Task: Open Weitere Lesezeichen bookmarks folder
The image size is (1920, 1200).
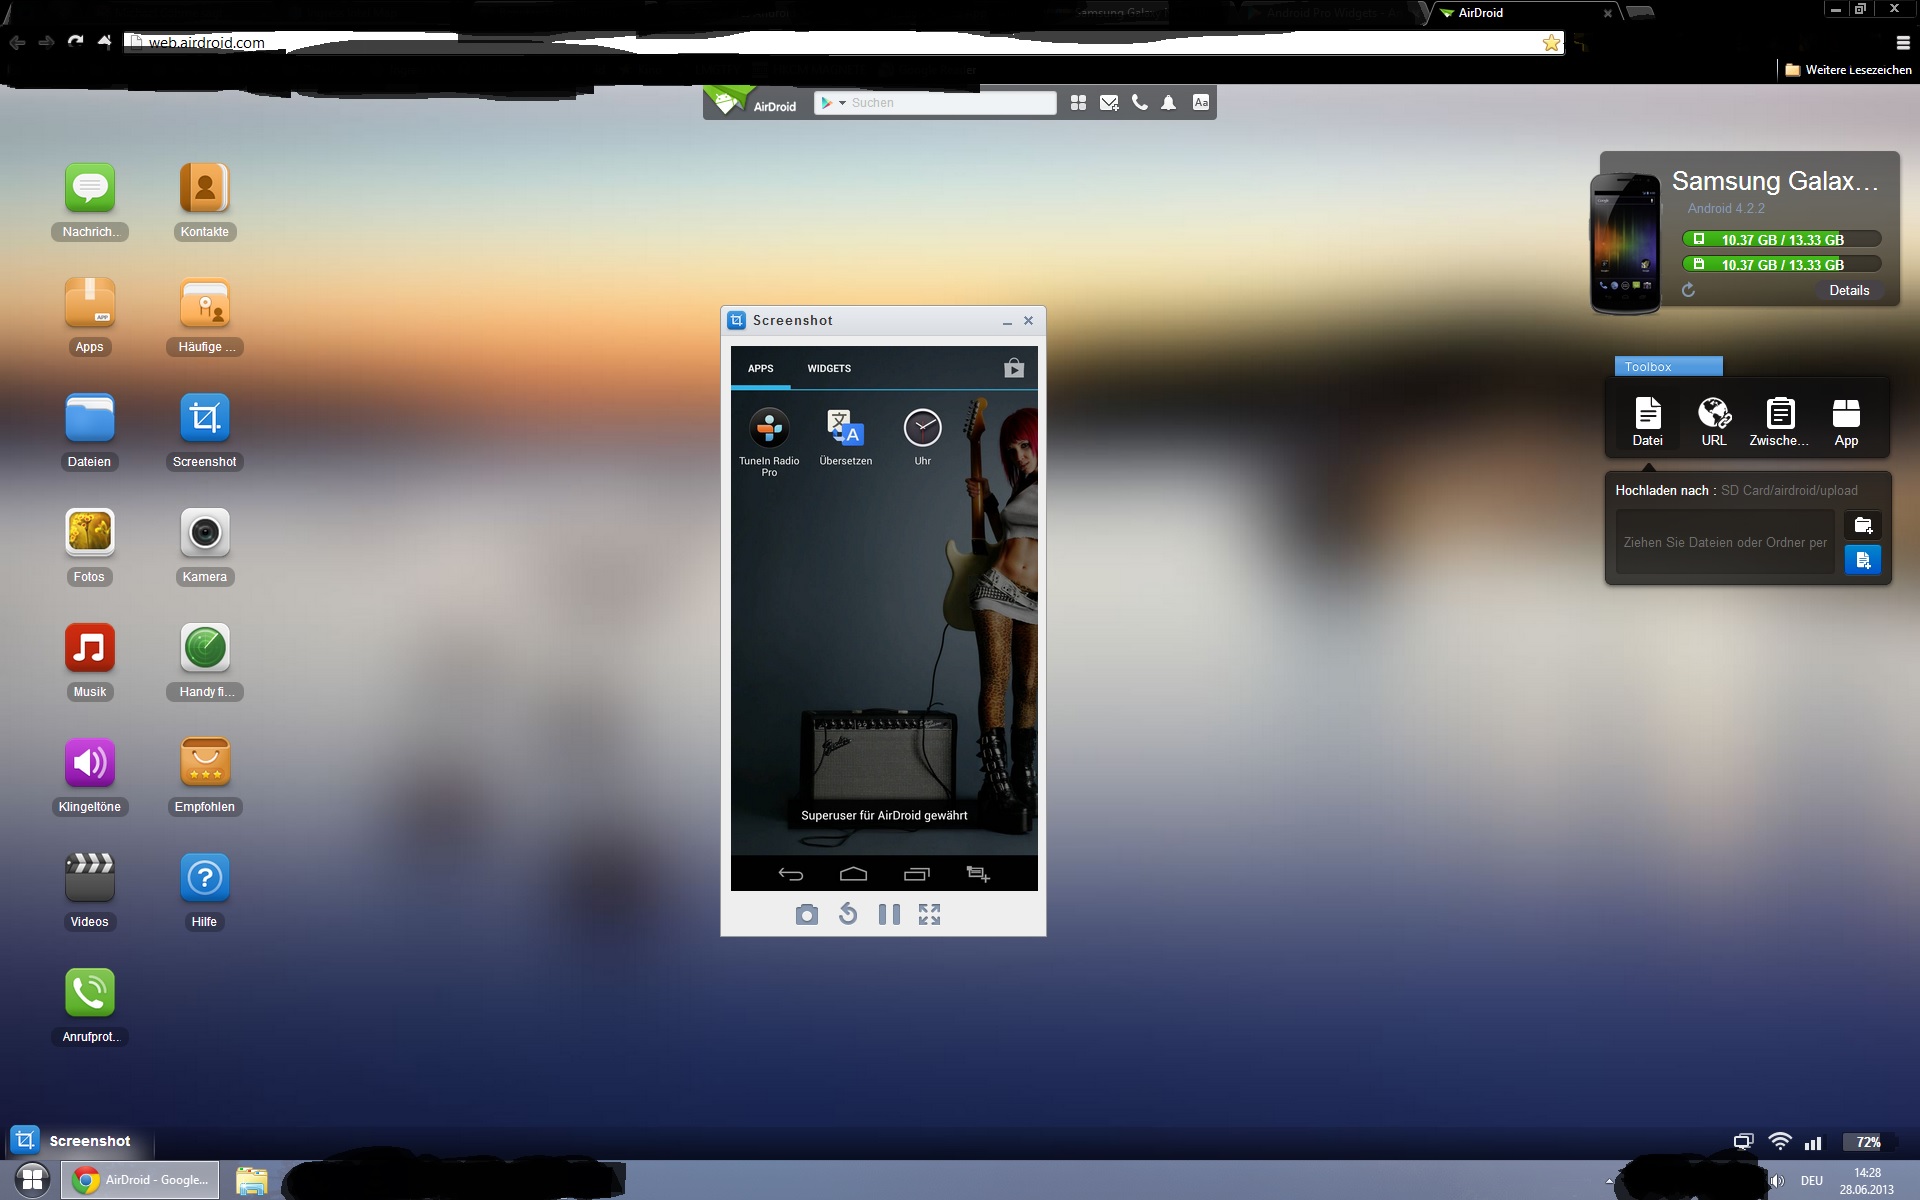Action: pyautogui.click(x=1848, y=70)
